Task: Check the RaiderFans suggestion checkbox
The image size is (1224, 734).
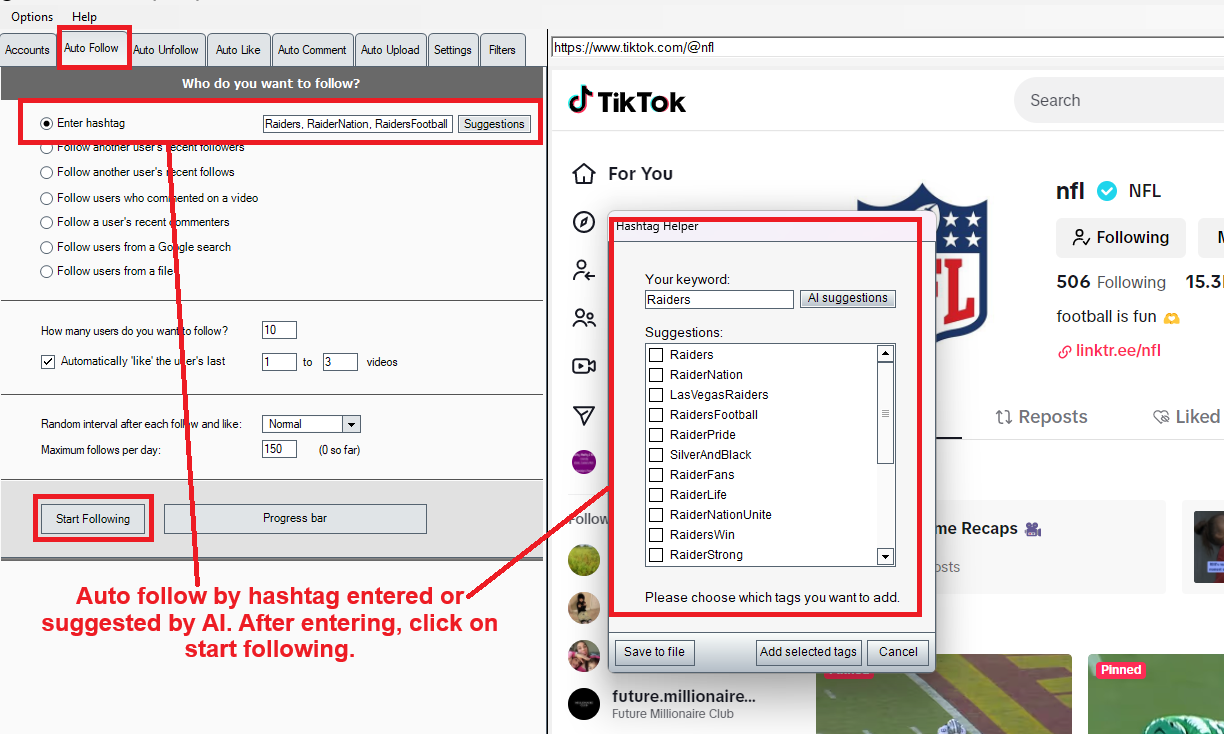Action: [656, 475]
